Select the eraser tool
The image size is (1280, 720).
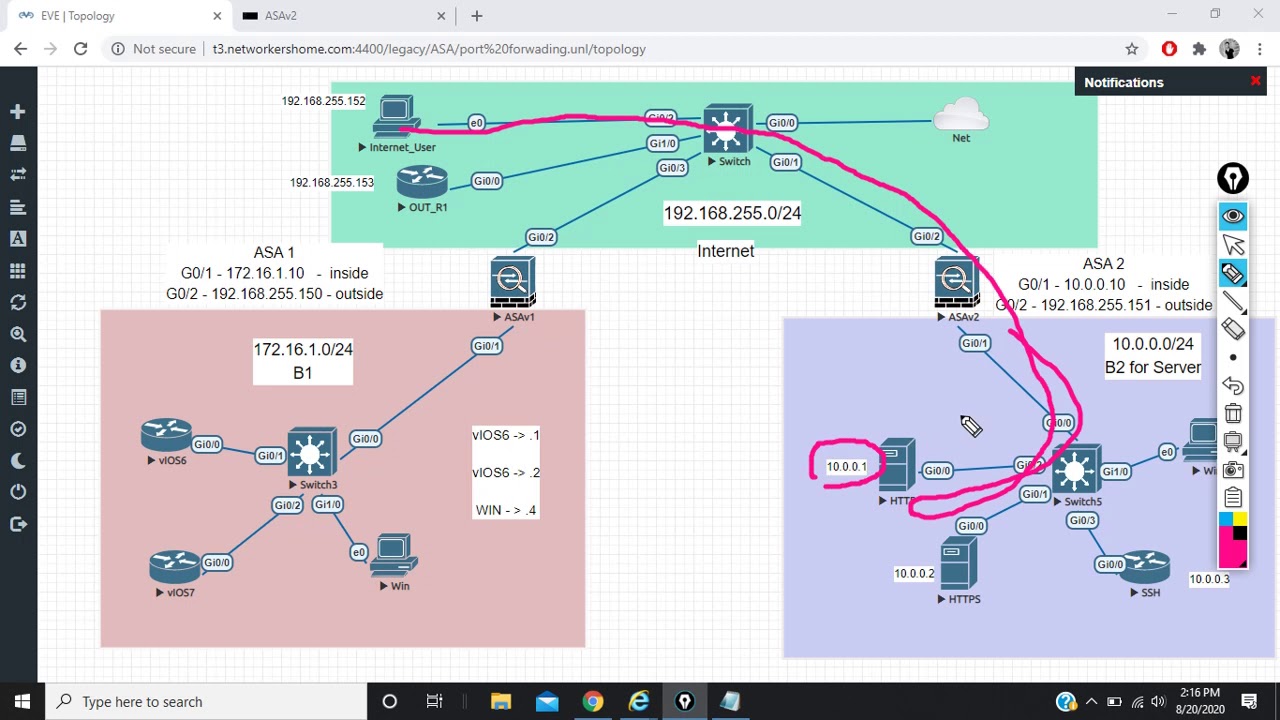(x=1233, y=329)
